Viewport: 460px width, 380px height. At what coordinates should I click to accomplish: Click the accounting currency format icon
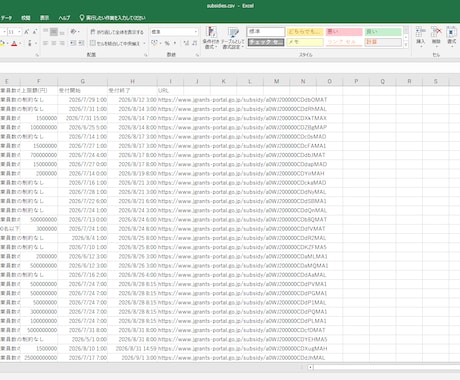coord(154,43)
